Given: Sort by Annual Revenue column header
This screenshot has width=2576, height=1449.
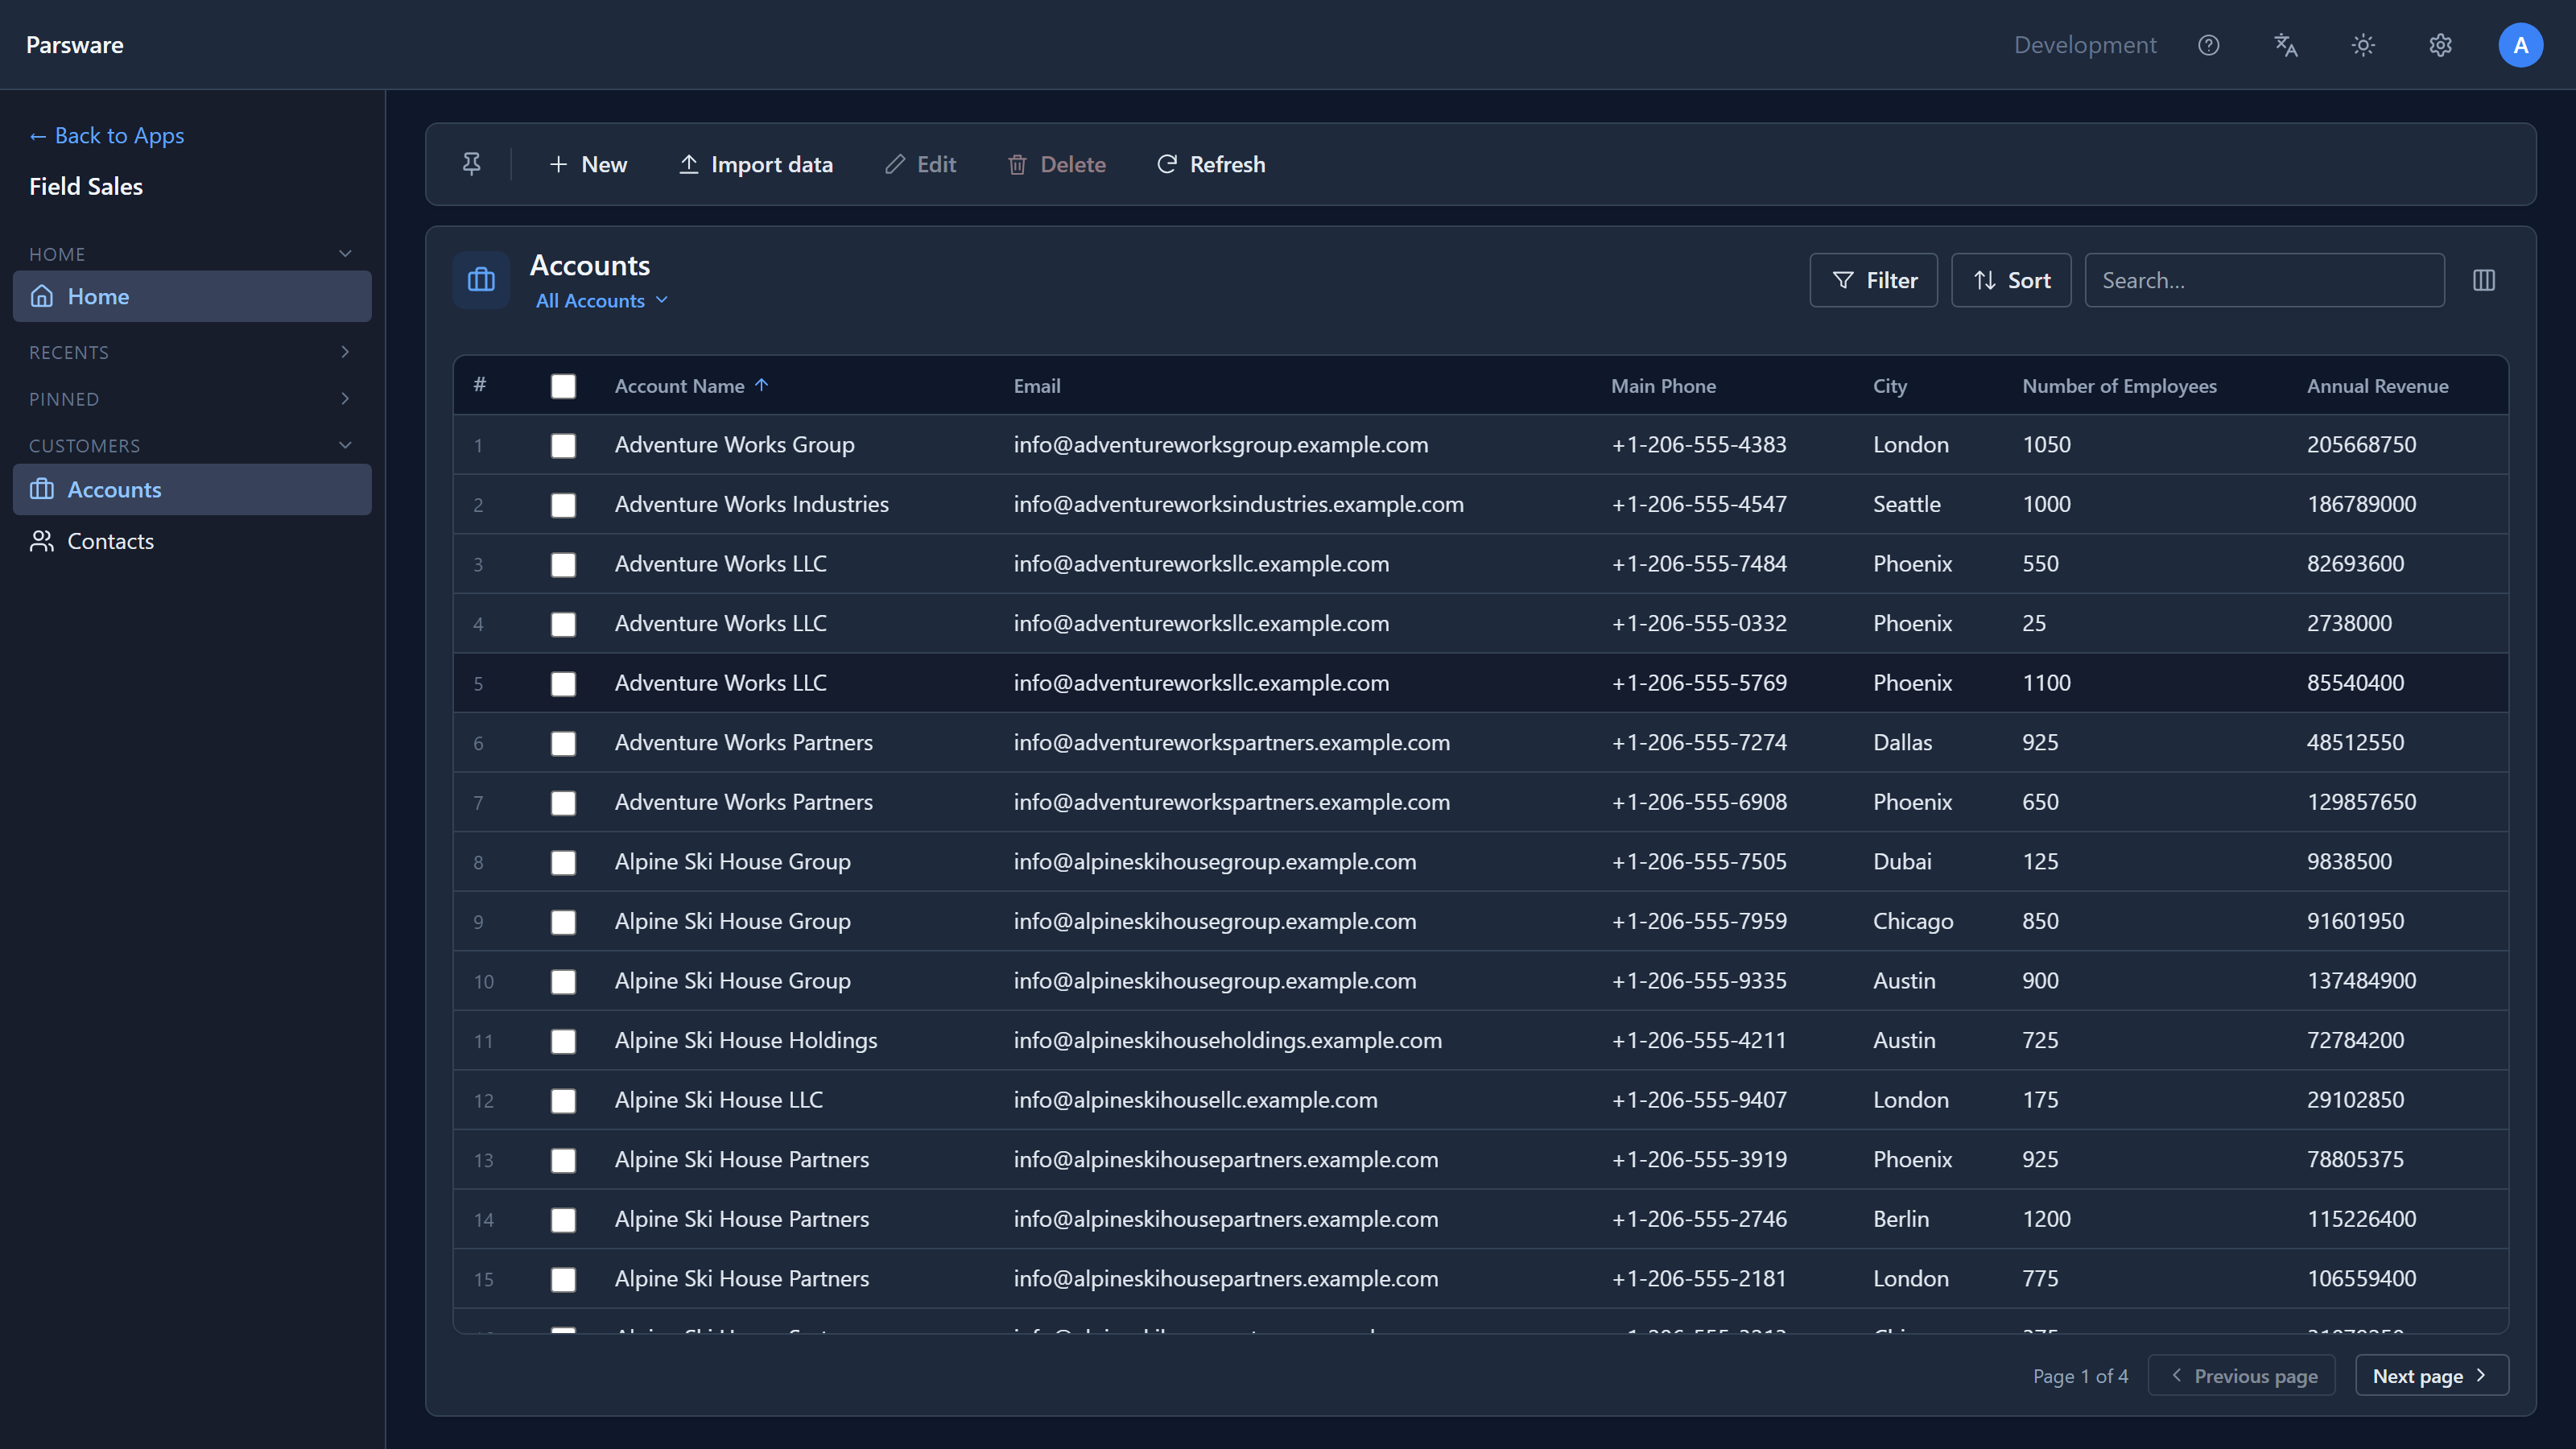Looking at the screenshot, I should (2377, 385).
